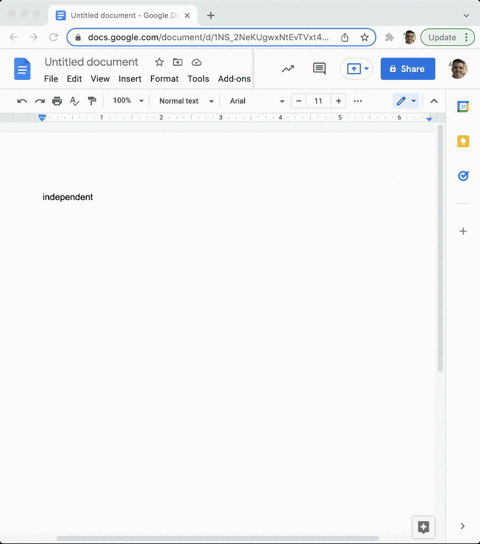480x544 pixels.
Task: Open the Format menu
Action: 164,79
